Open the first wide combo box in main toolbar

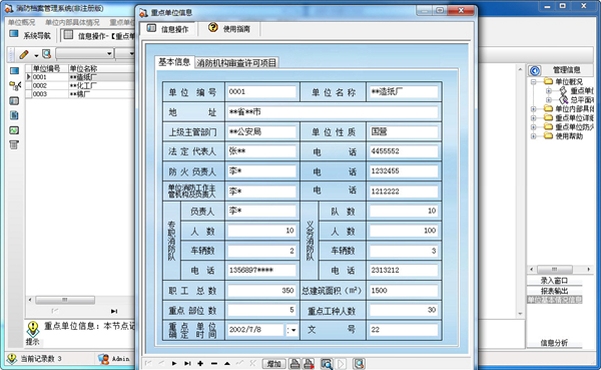pyautogui.click(x=85, y=54)
